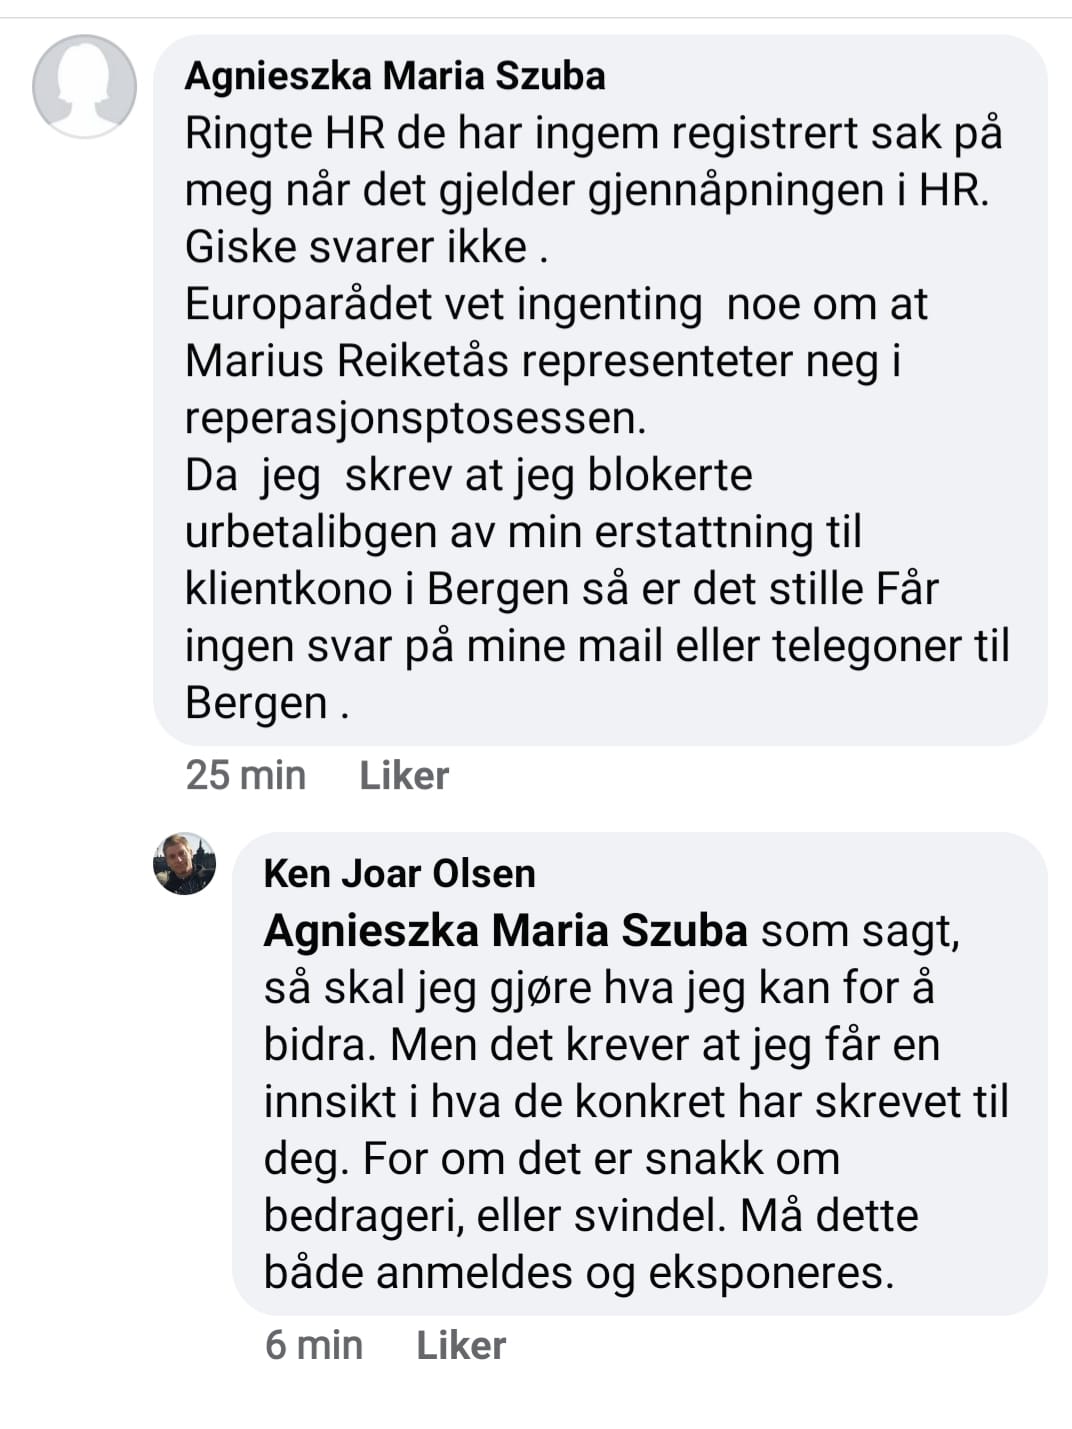Select the line 'Giske svarer ikke .'
The image size is (1072, 1429).
(x=366, y=247)
